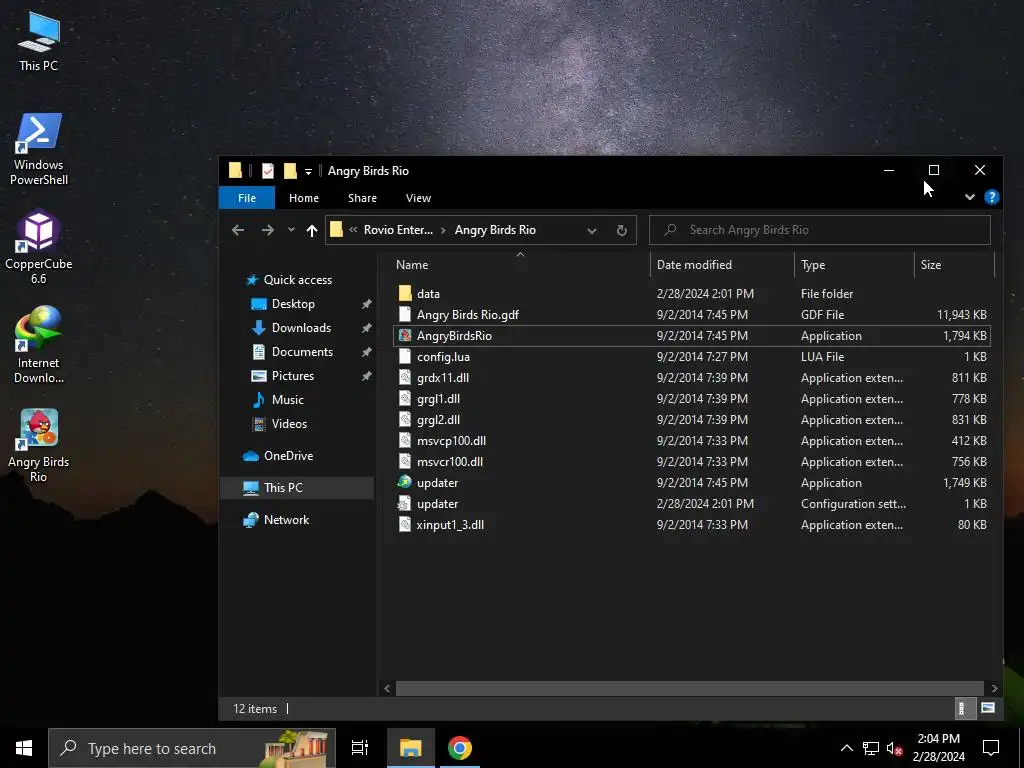Open the This PC desktop icon

[39, 41]
